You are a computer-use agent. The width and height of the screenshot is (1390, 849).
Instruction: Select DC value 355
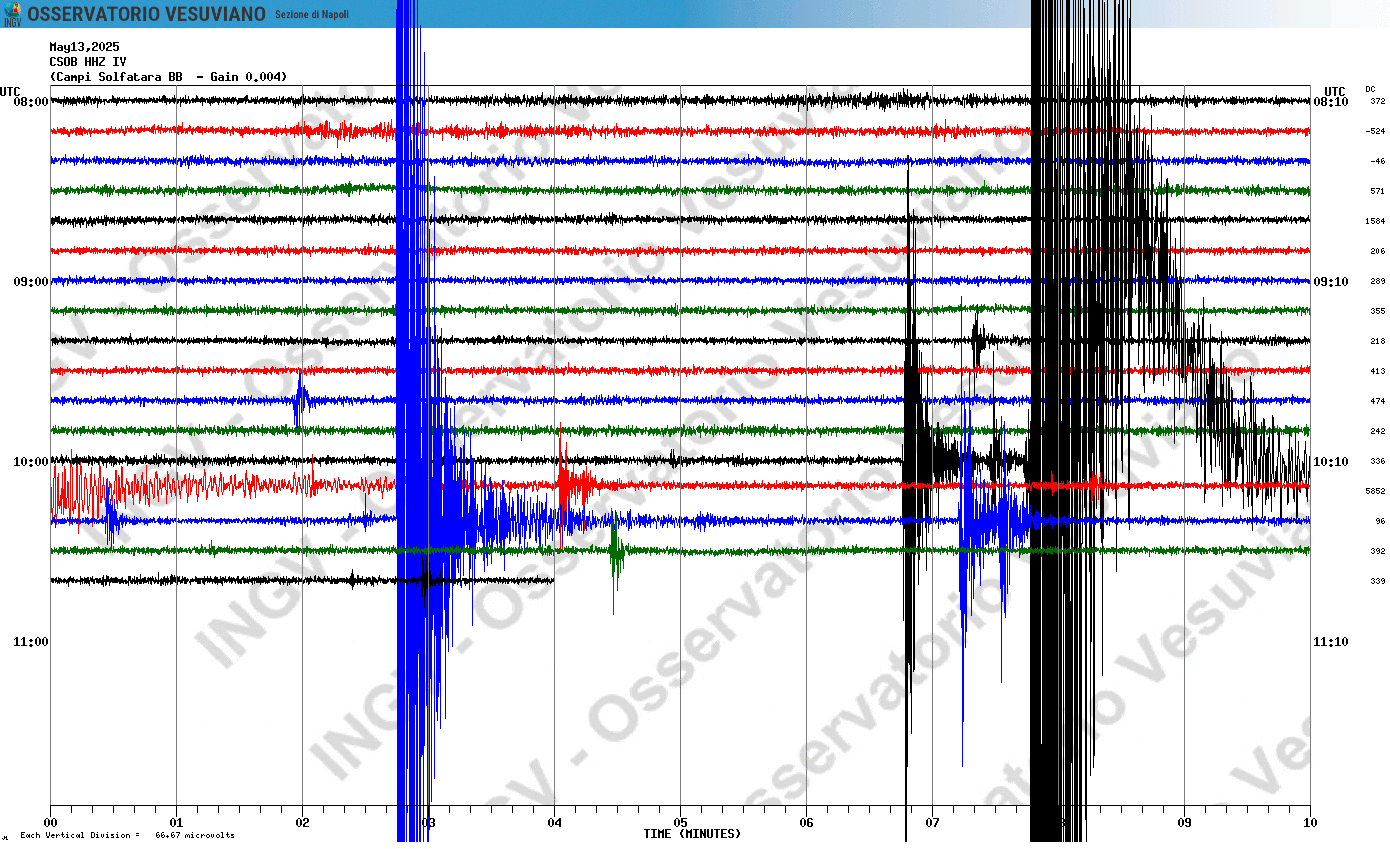pyautogui.click(x=1378, y=311)
